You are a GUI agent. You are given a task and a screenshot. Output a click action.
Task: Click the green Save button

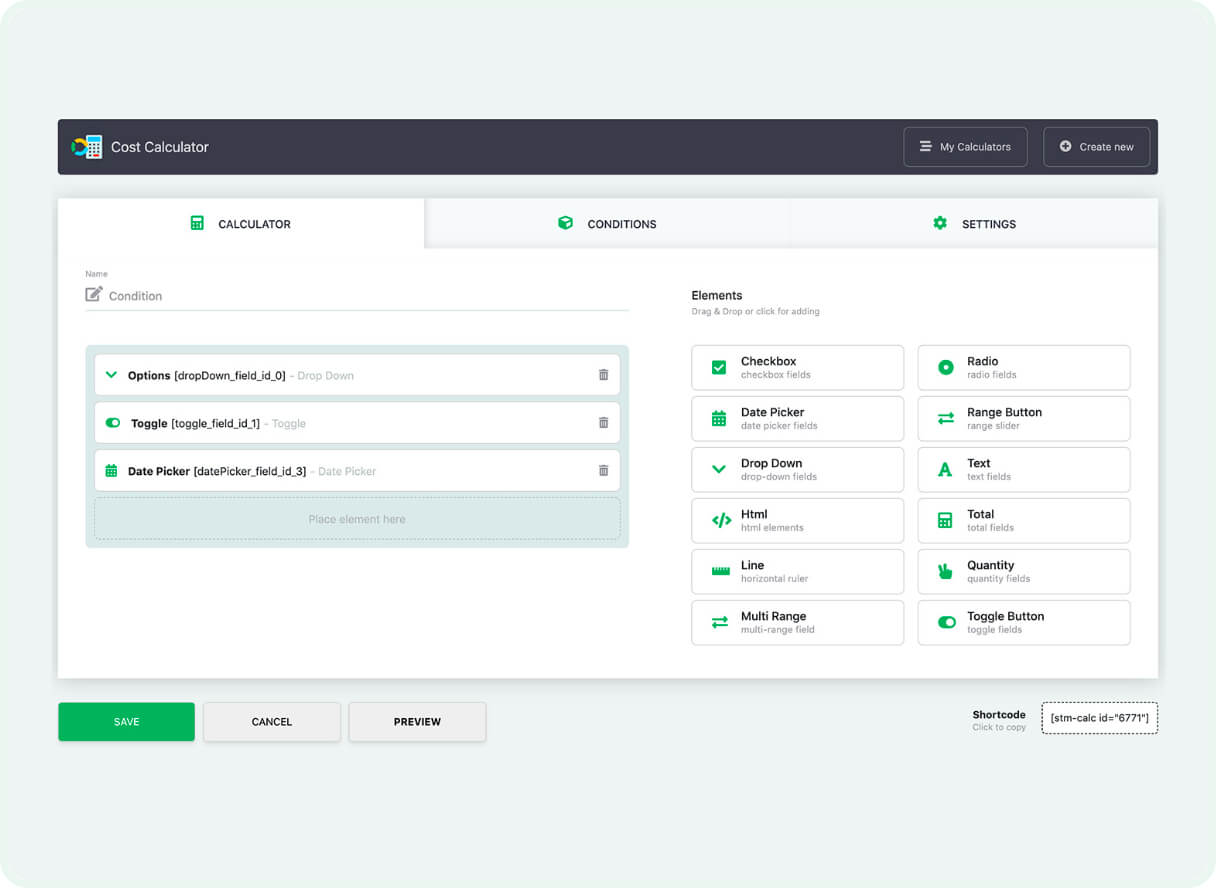click(x=126, y=722)
